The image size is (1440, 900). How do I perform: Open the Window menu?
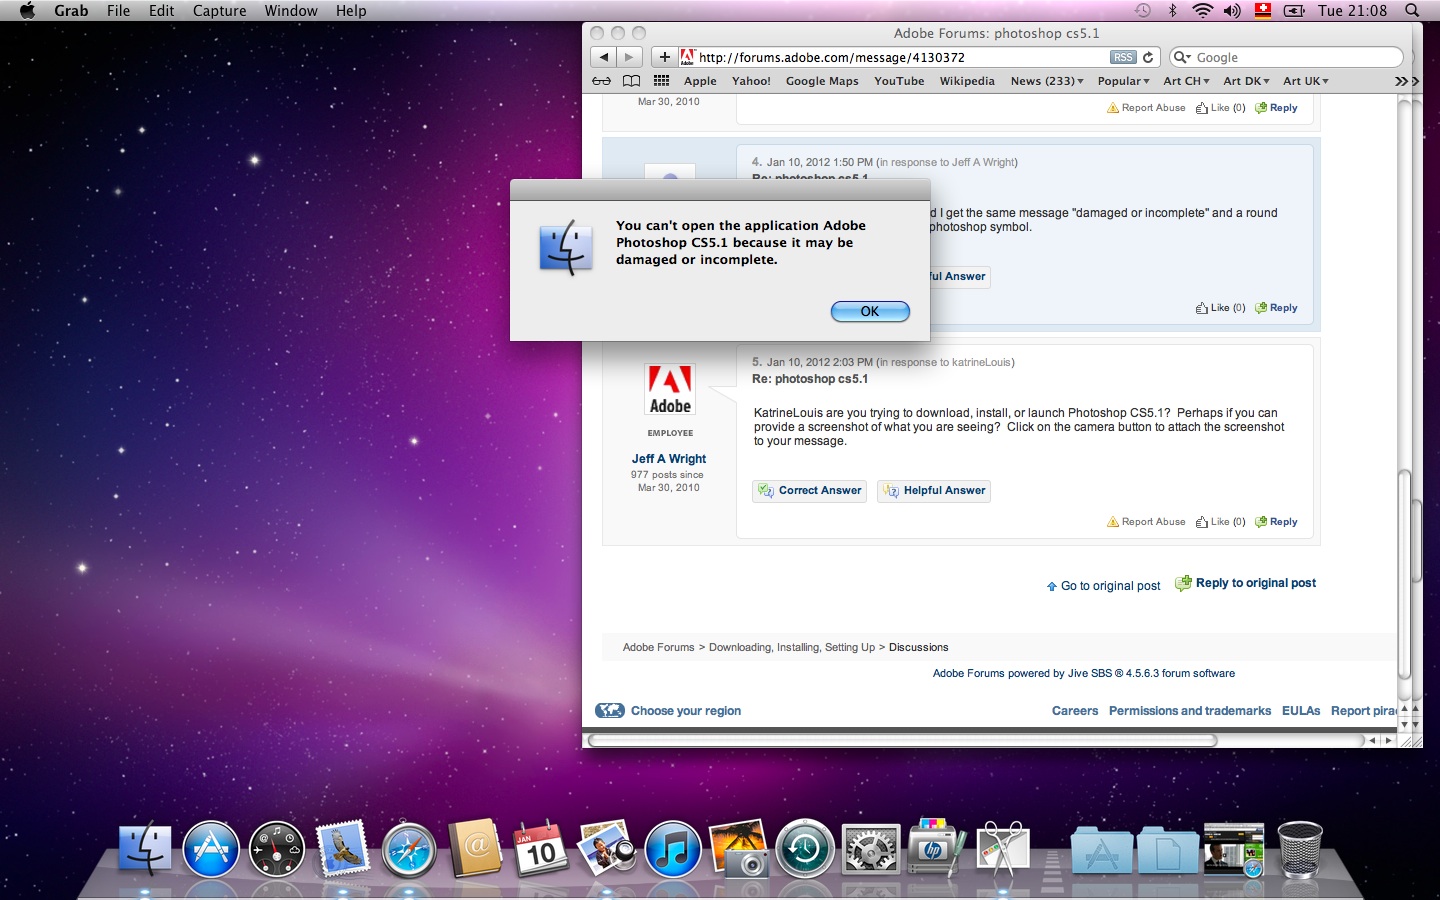(x=291, y=11)
